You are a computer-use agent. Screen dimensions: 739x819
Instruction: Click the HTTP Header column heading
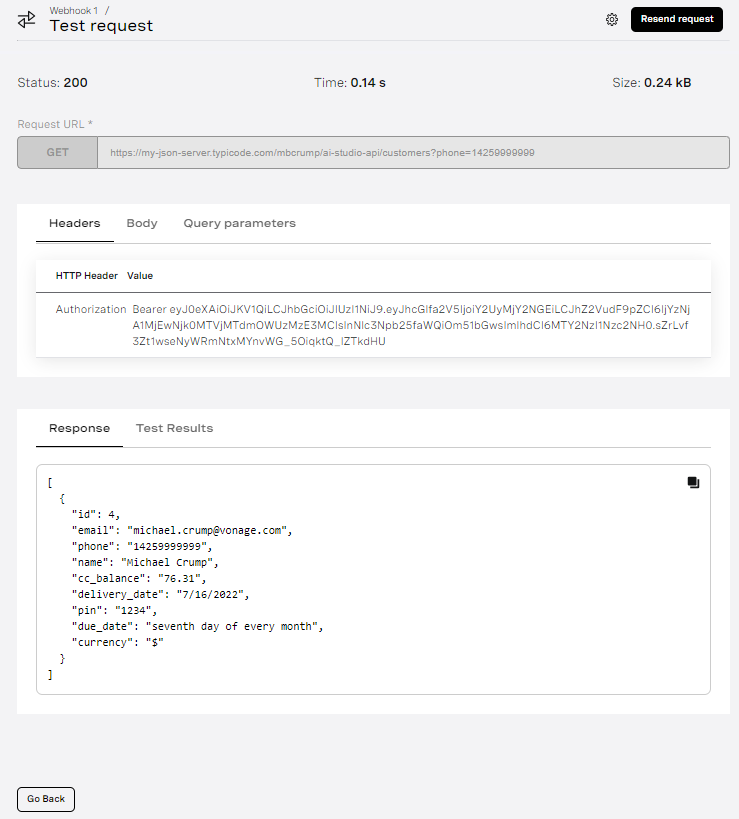(x=87, y=276)
